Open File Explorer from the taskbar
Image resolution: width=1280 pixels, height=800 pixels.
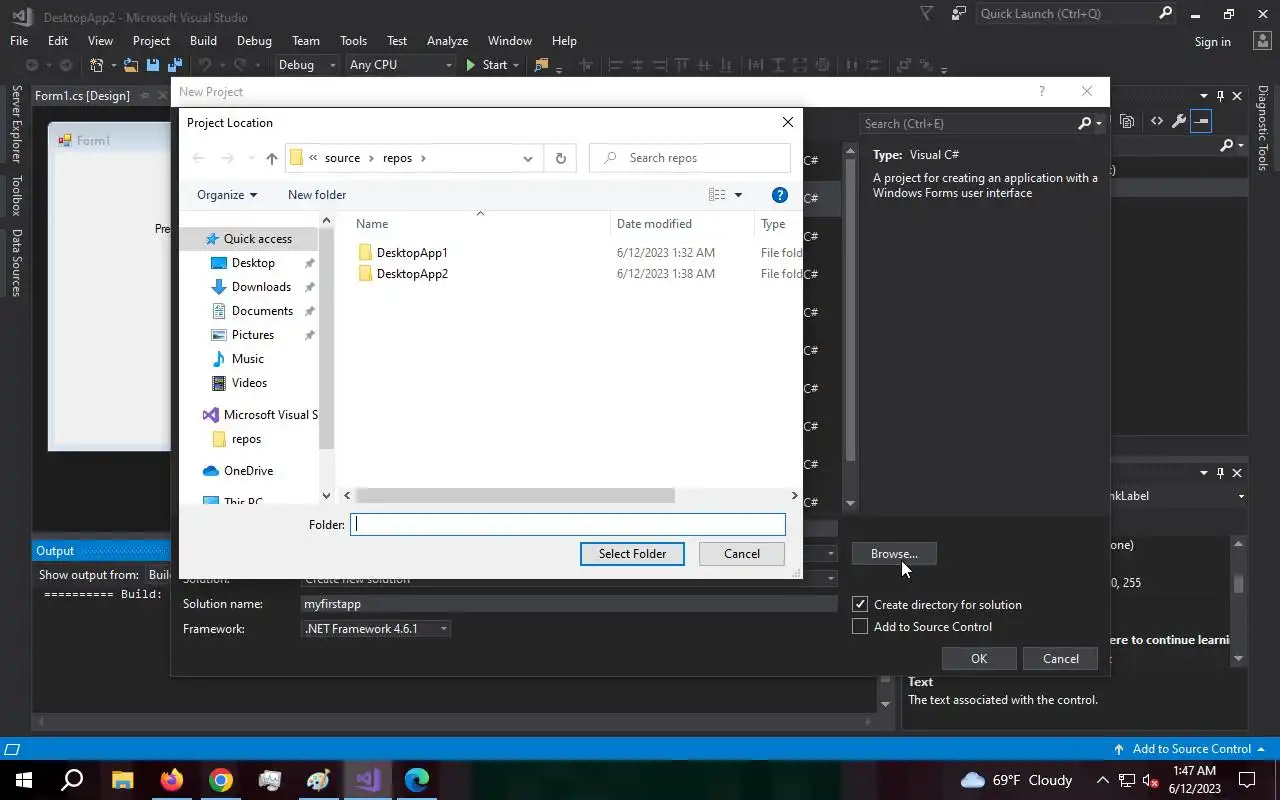coord(122,780)
